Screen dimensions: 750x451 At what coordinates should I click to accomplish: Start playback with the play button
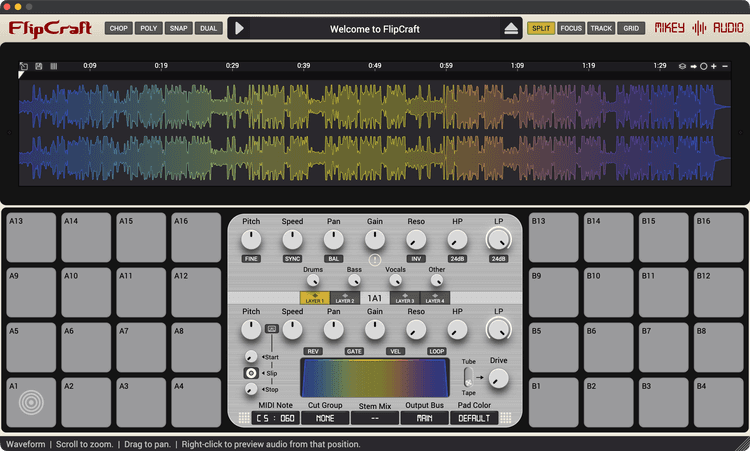[239, 29]
